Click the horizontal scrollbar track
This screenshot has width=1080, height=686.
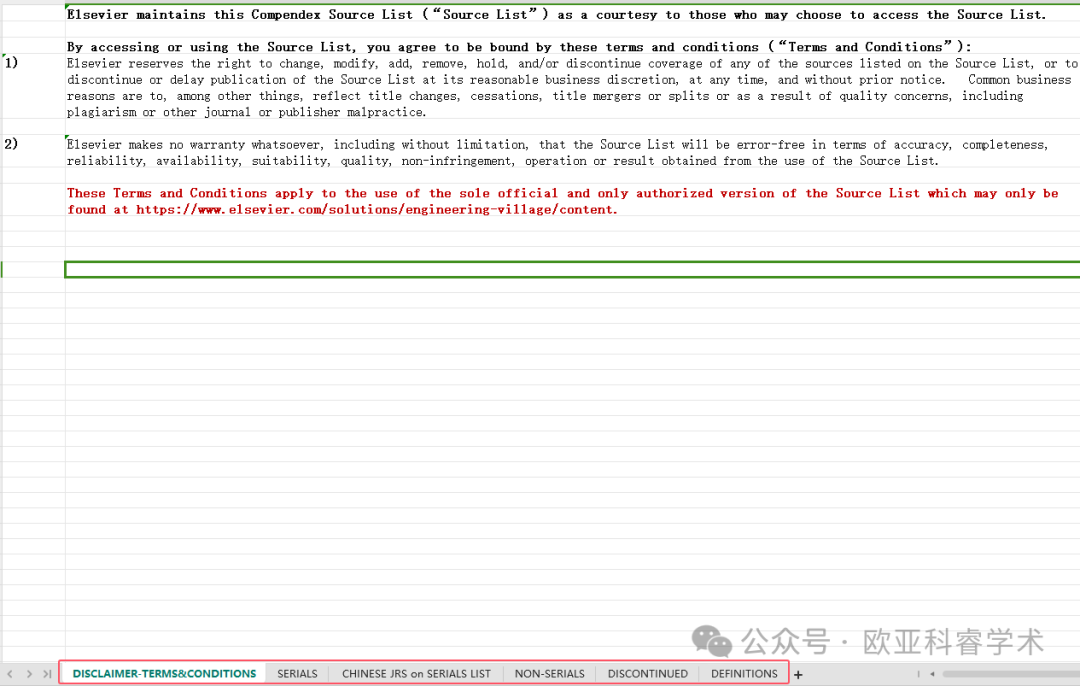[x=1011, y=674]
